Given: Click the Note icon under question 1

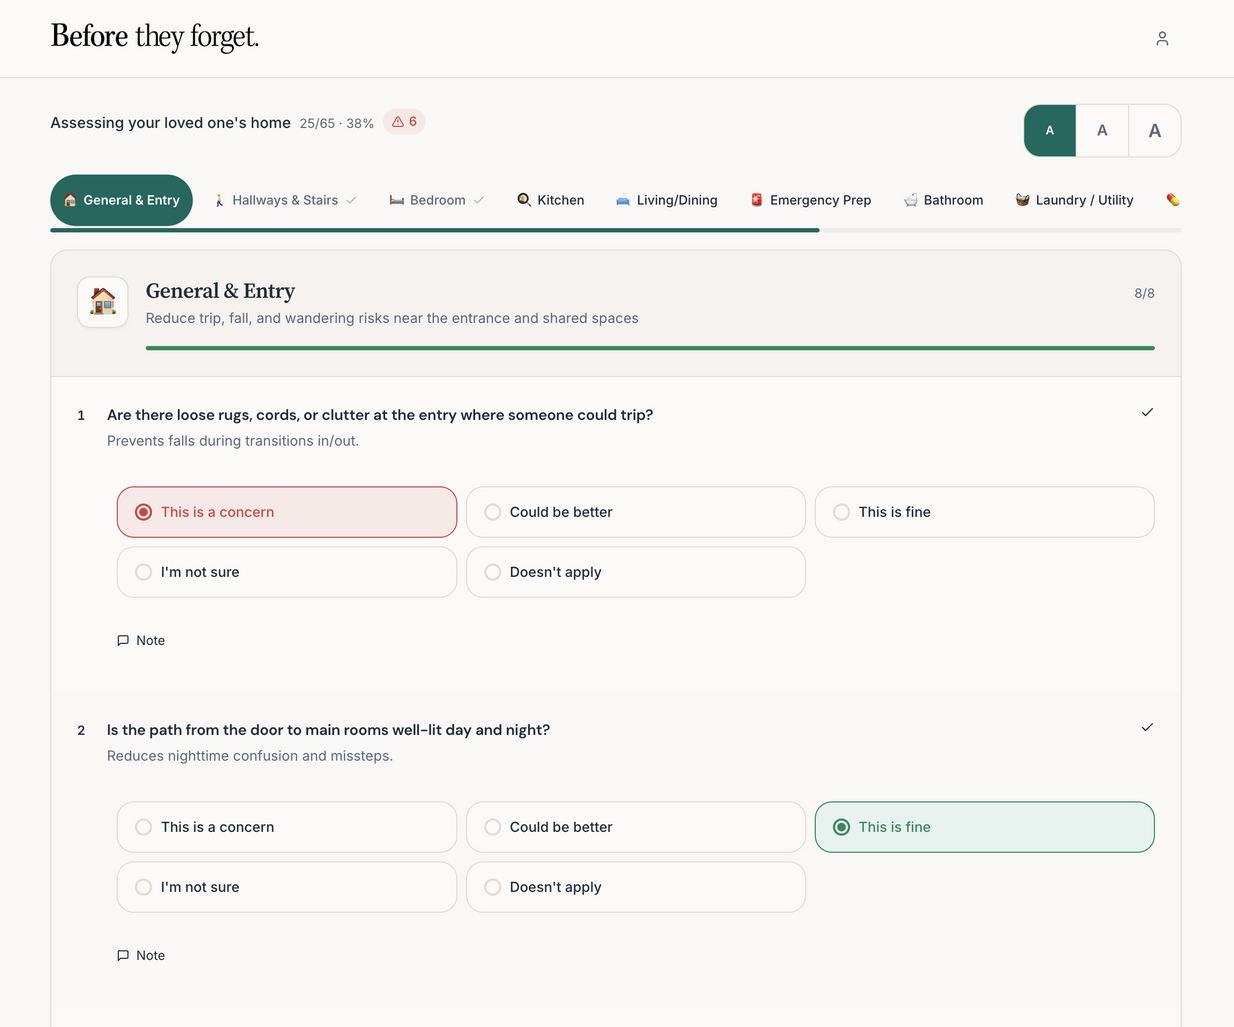Looking at the screenshot, I should pyautogui.click(x=123, y=640).
